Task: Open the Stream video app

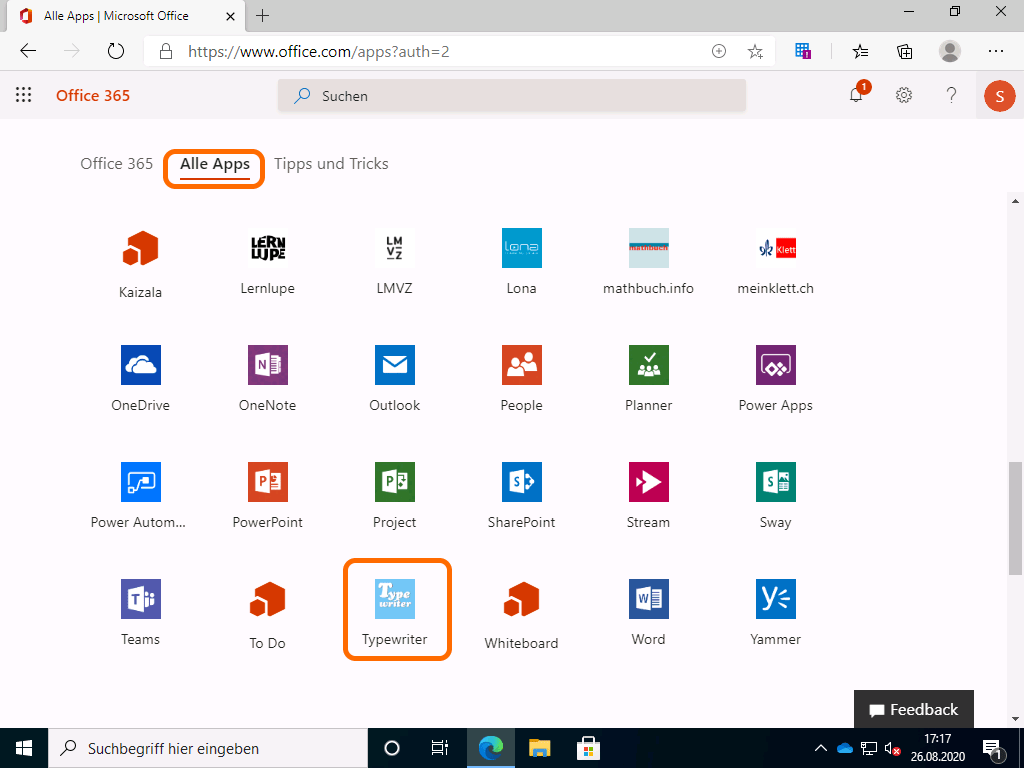Action: pos(648,483)
